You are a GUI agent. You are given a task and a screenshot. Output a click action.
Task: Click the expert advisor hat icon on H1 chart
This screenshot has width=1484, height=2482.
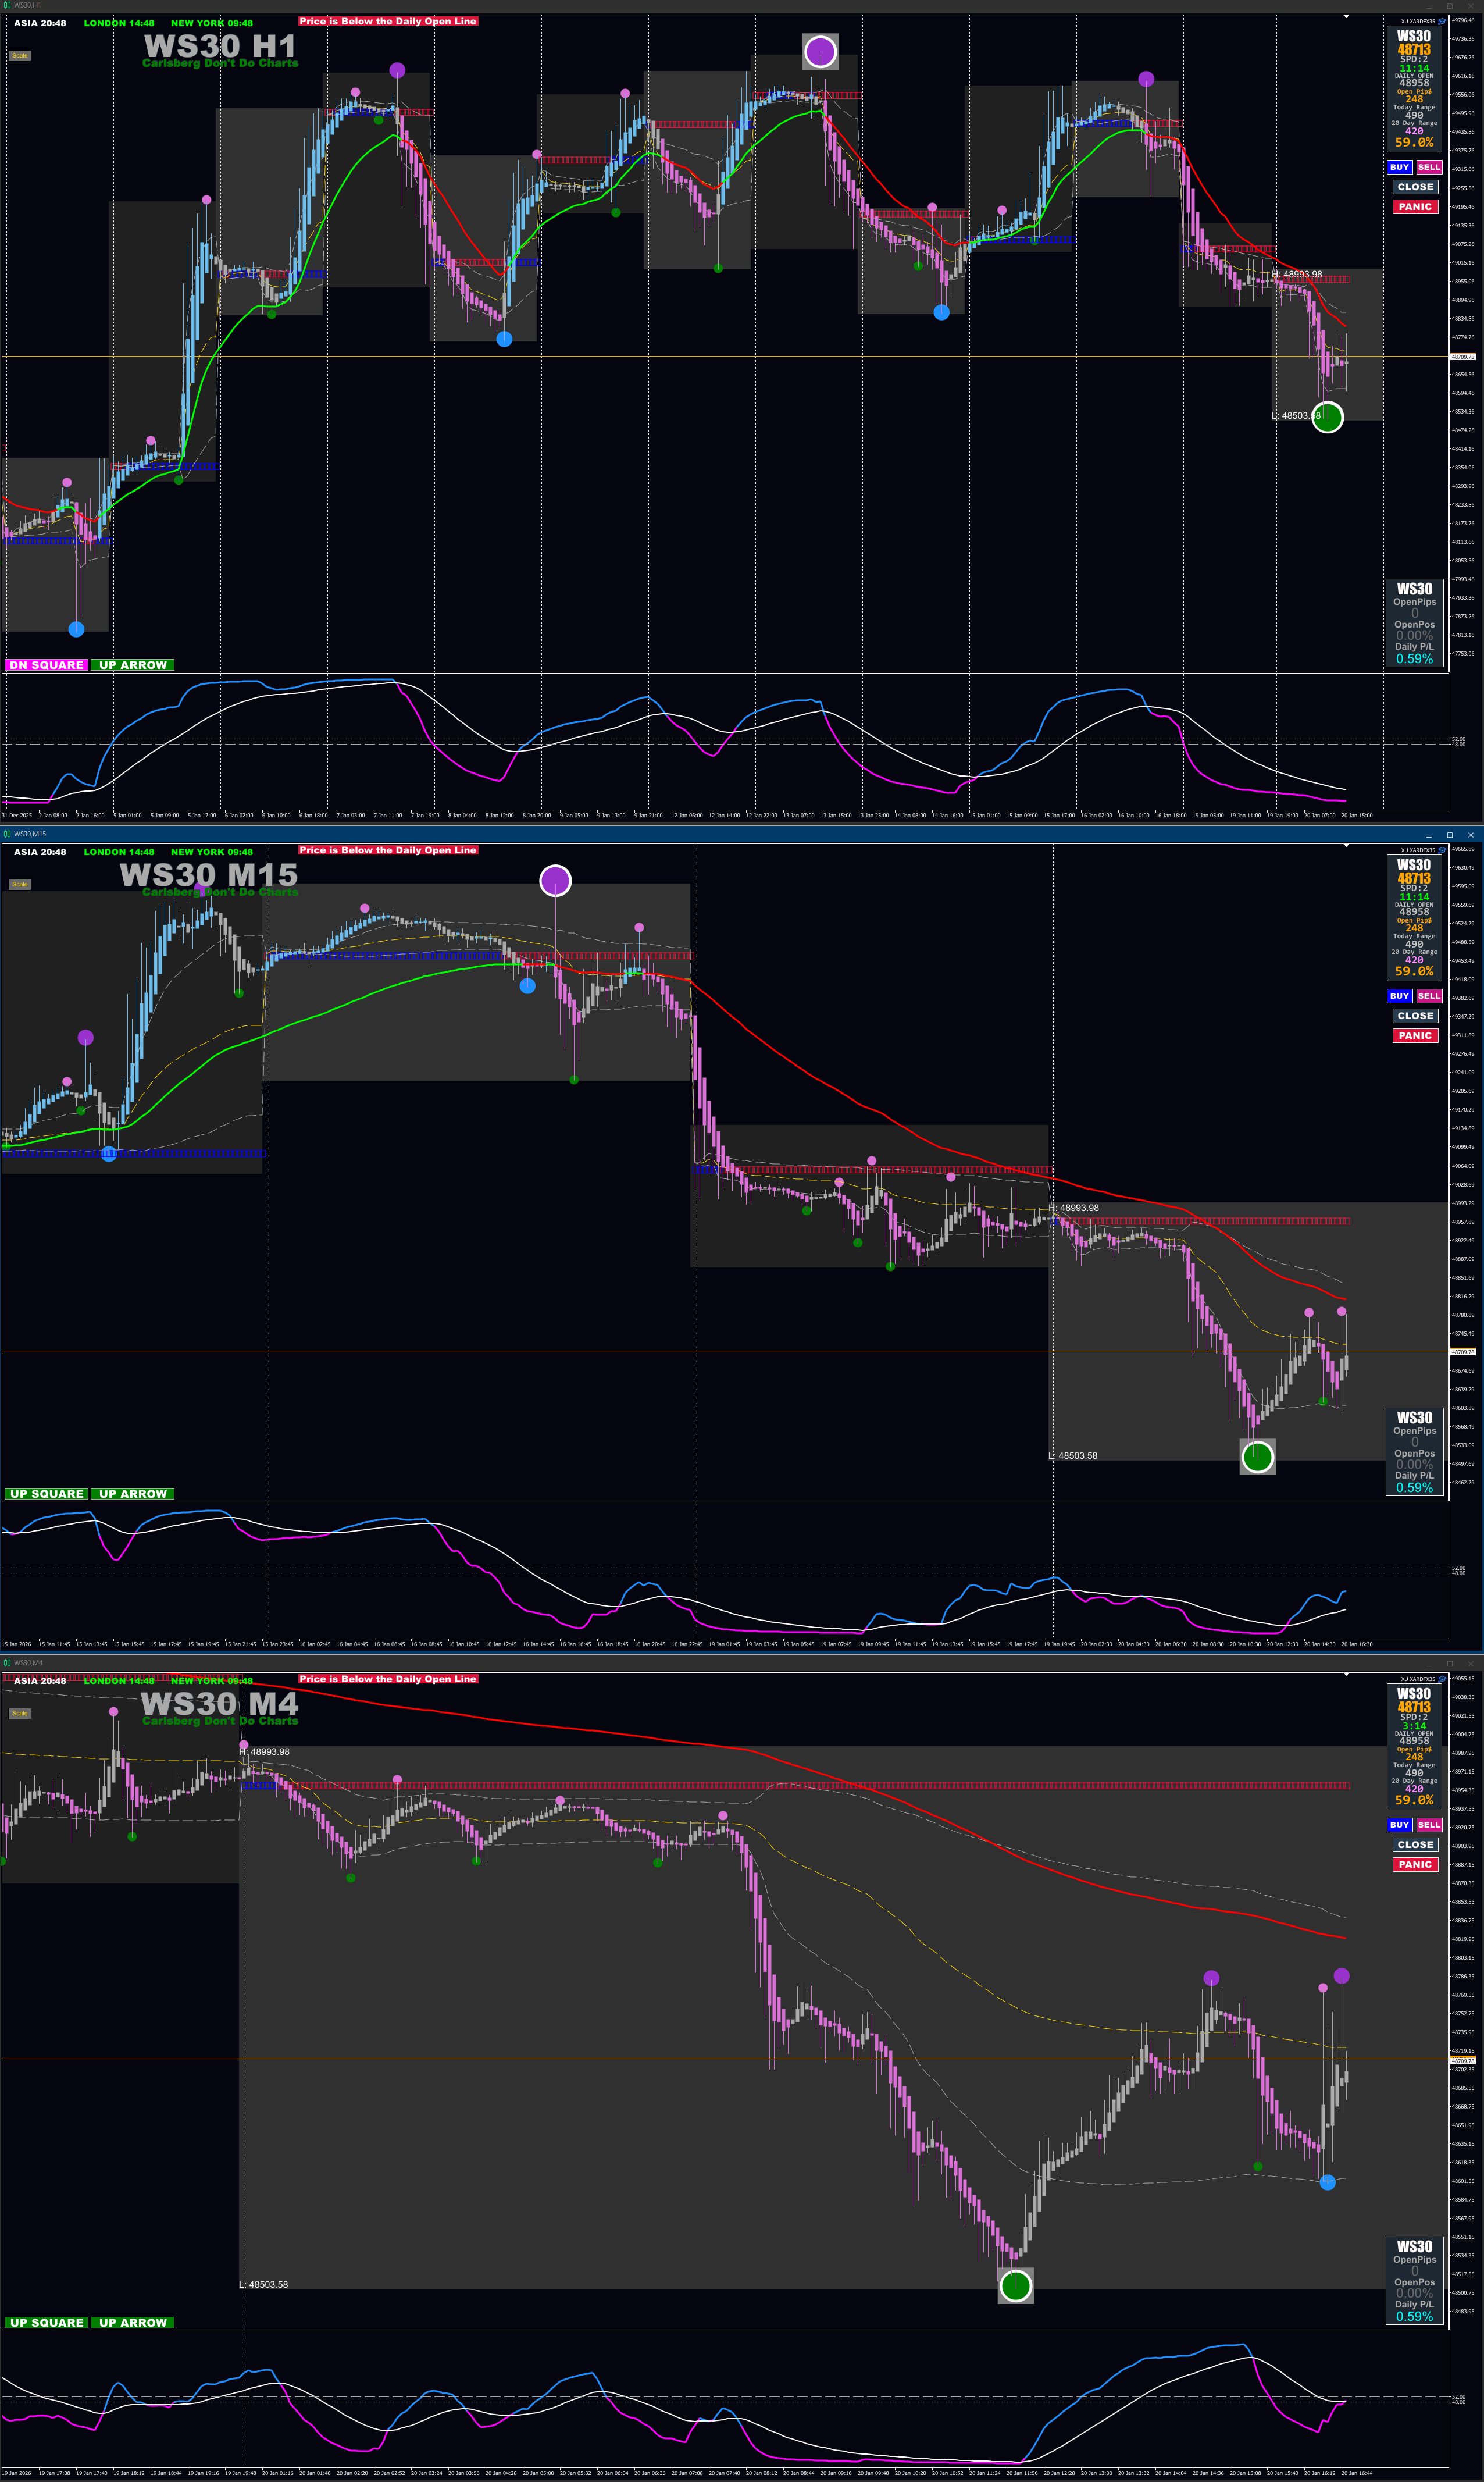1441,21
